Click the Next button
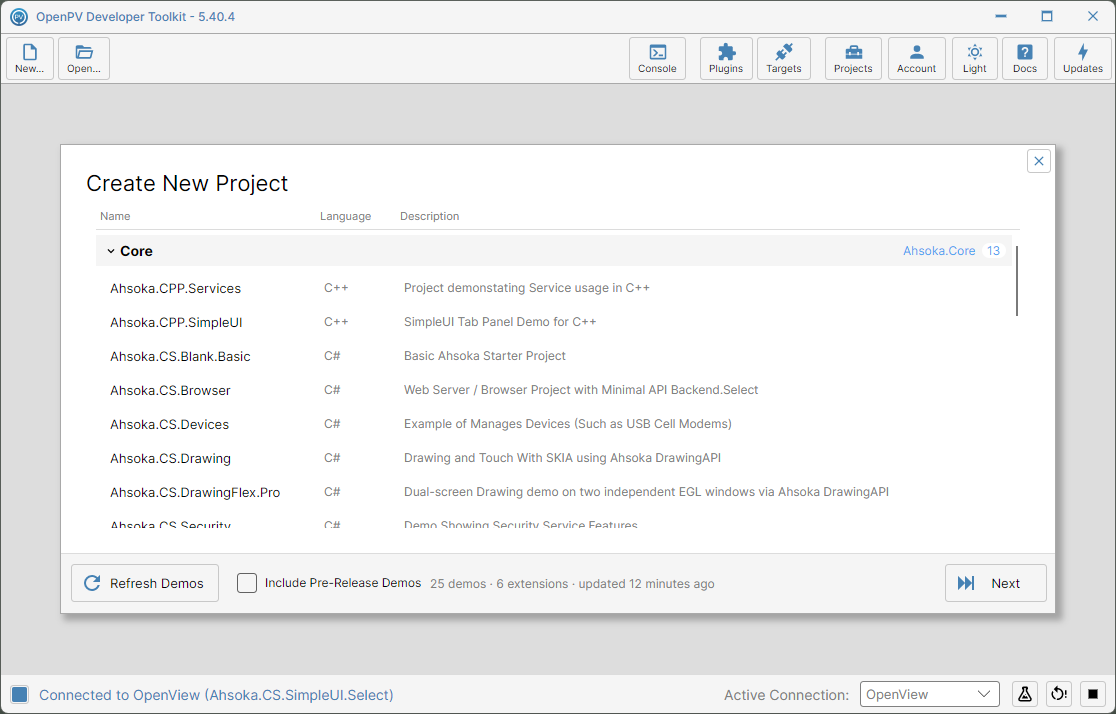Image resolution: width=1116 pixels, height=714 pixels. click(x=996, y=583)
